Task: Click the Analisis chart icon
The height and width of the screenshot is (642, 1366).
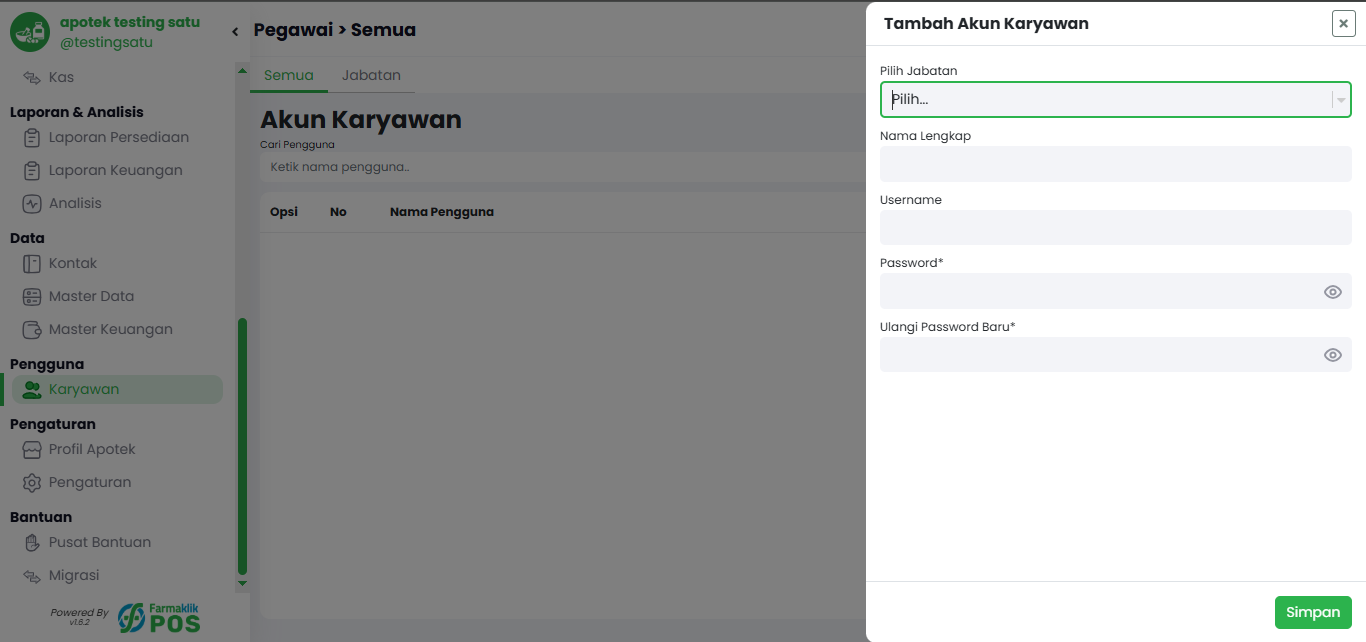Action: [32, 203]
